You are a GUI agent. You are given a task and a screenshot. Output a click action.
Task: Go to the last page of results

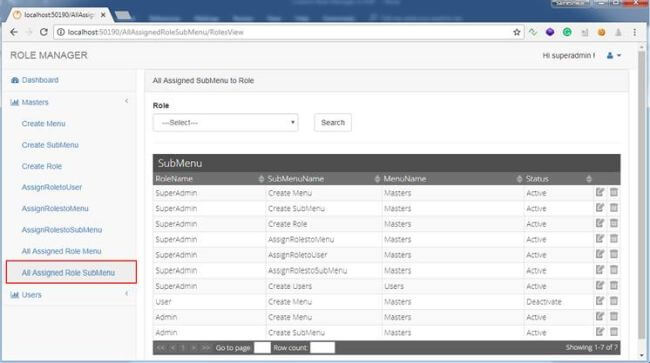(x=206, y=348)
